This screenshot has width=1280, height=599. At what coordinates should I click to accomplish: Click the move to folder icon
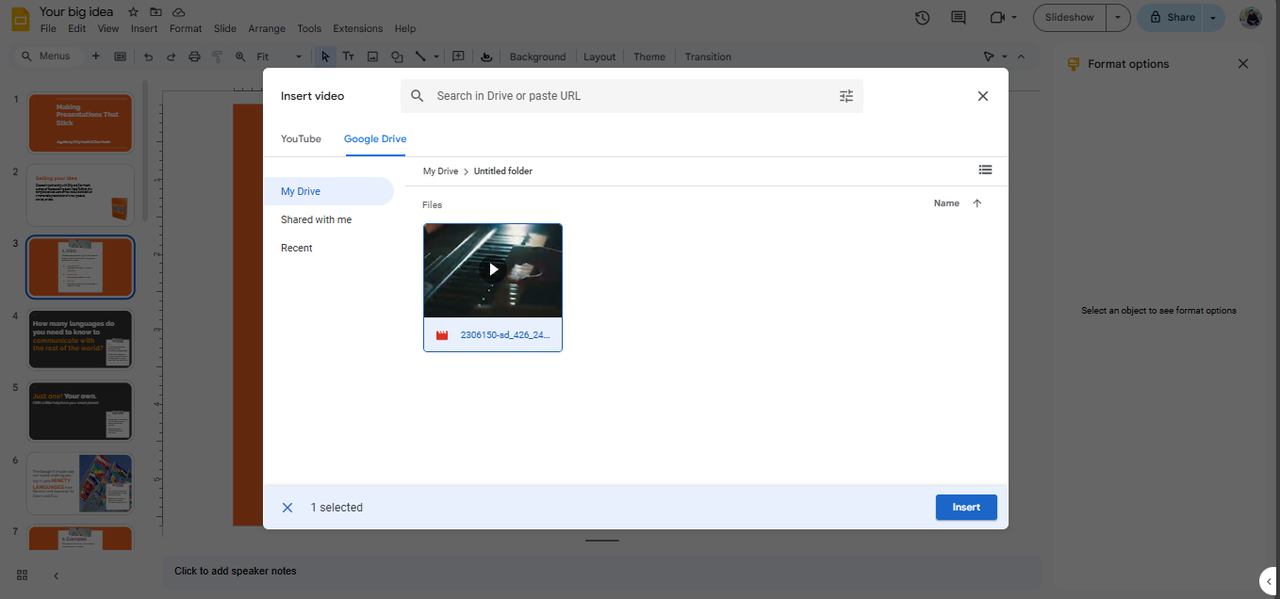coord(156,12)
